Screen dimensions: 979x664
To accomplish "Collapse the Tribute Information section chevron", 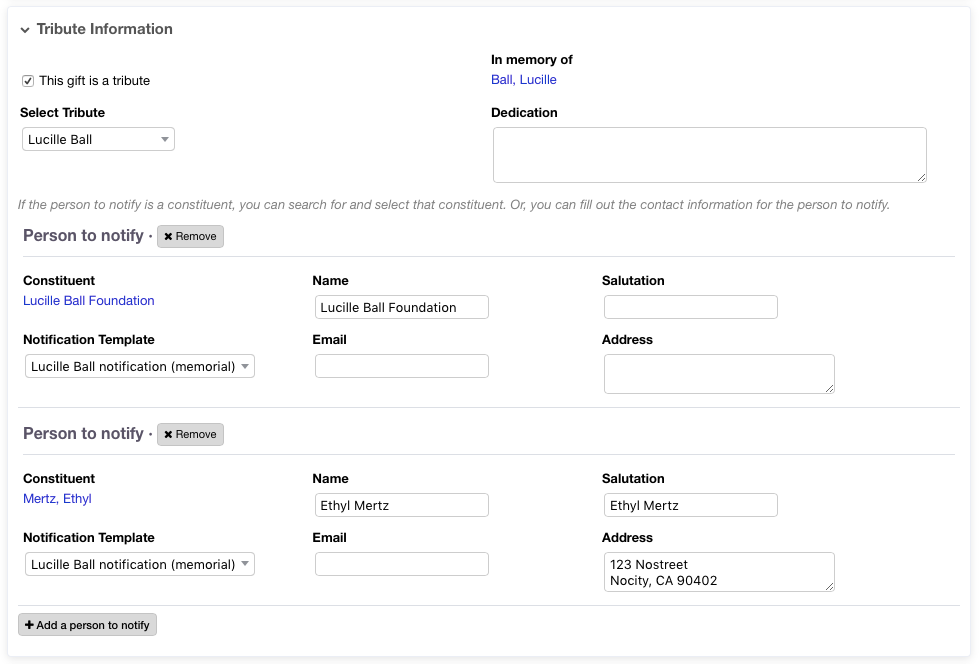I will [x=25, y=30].
